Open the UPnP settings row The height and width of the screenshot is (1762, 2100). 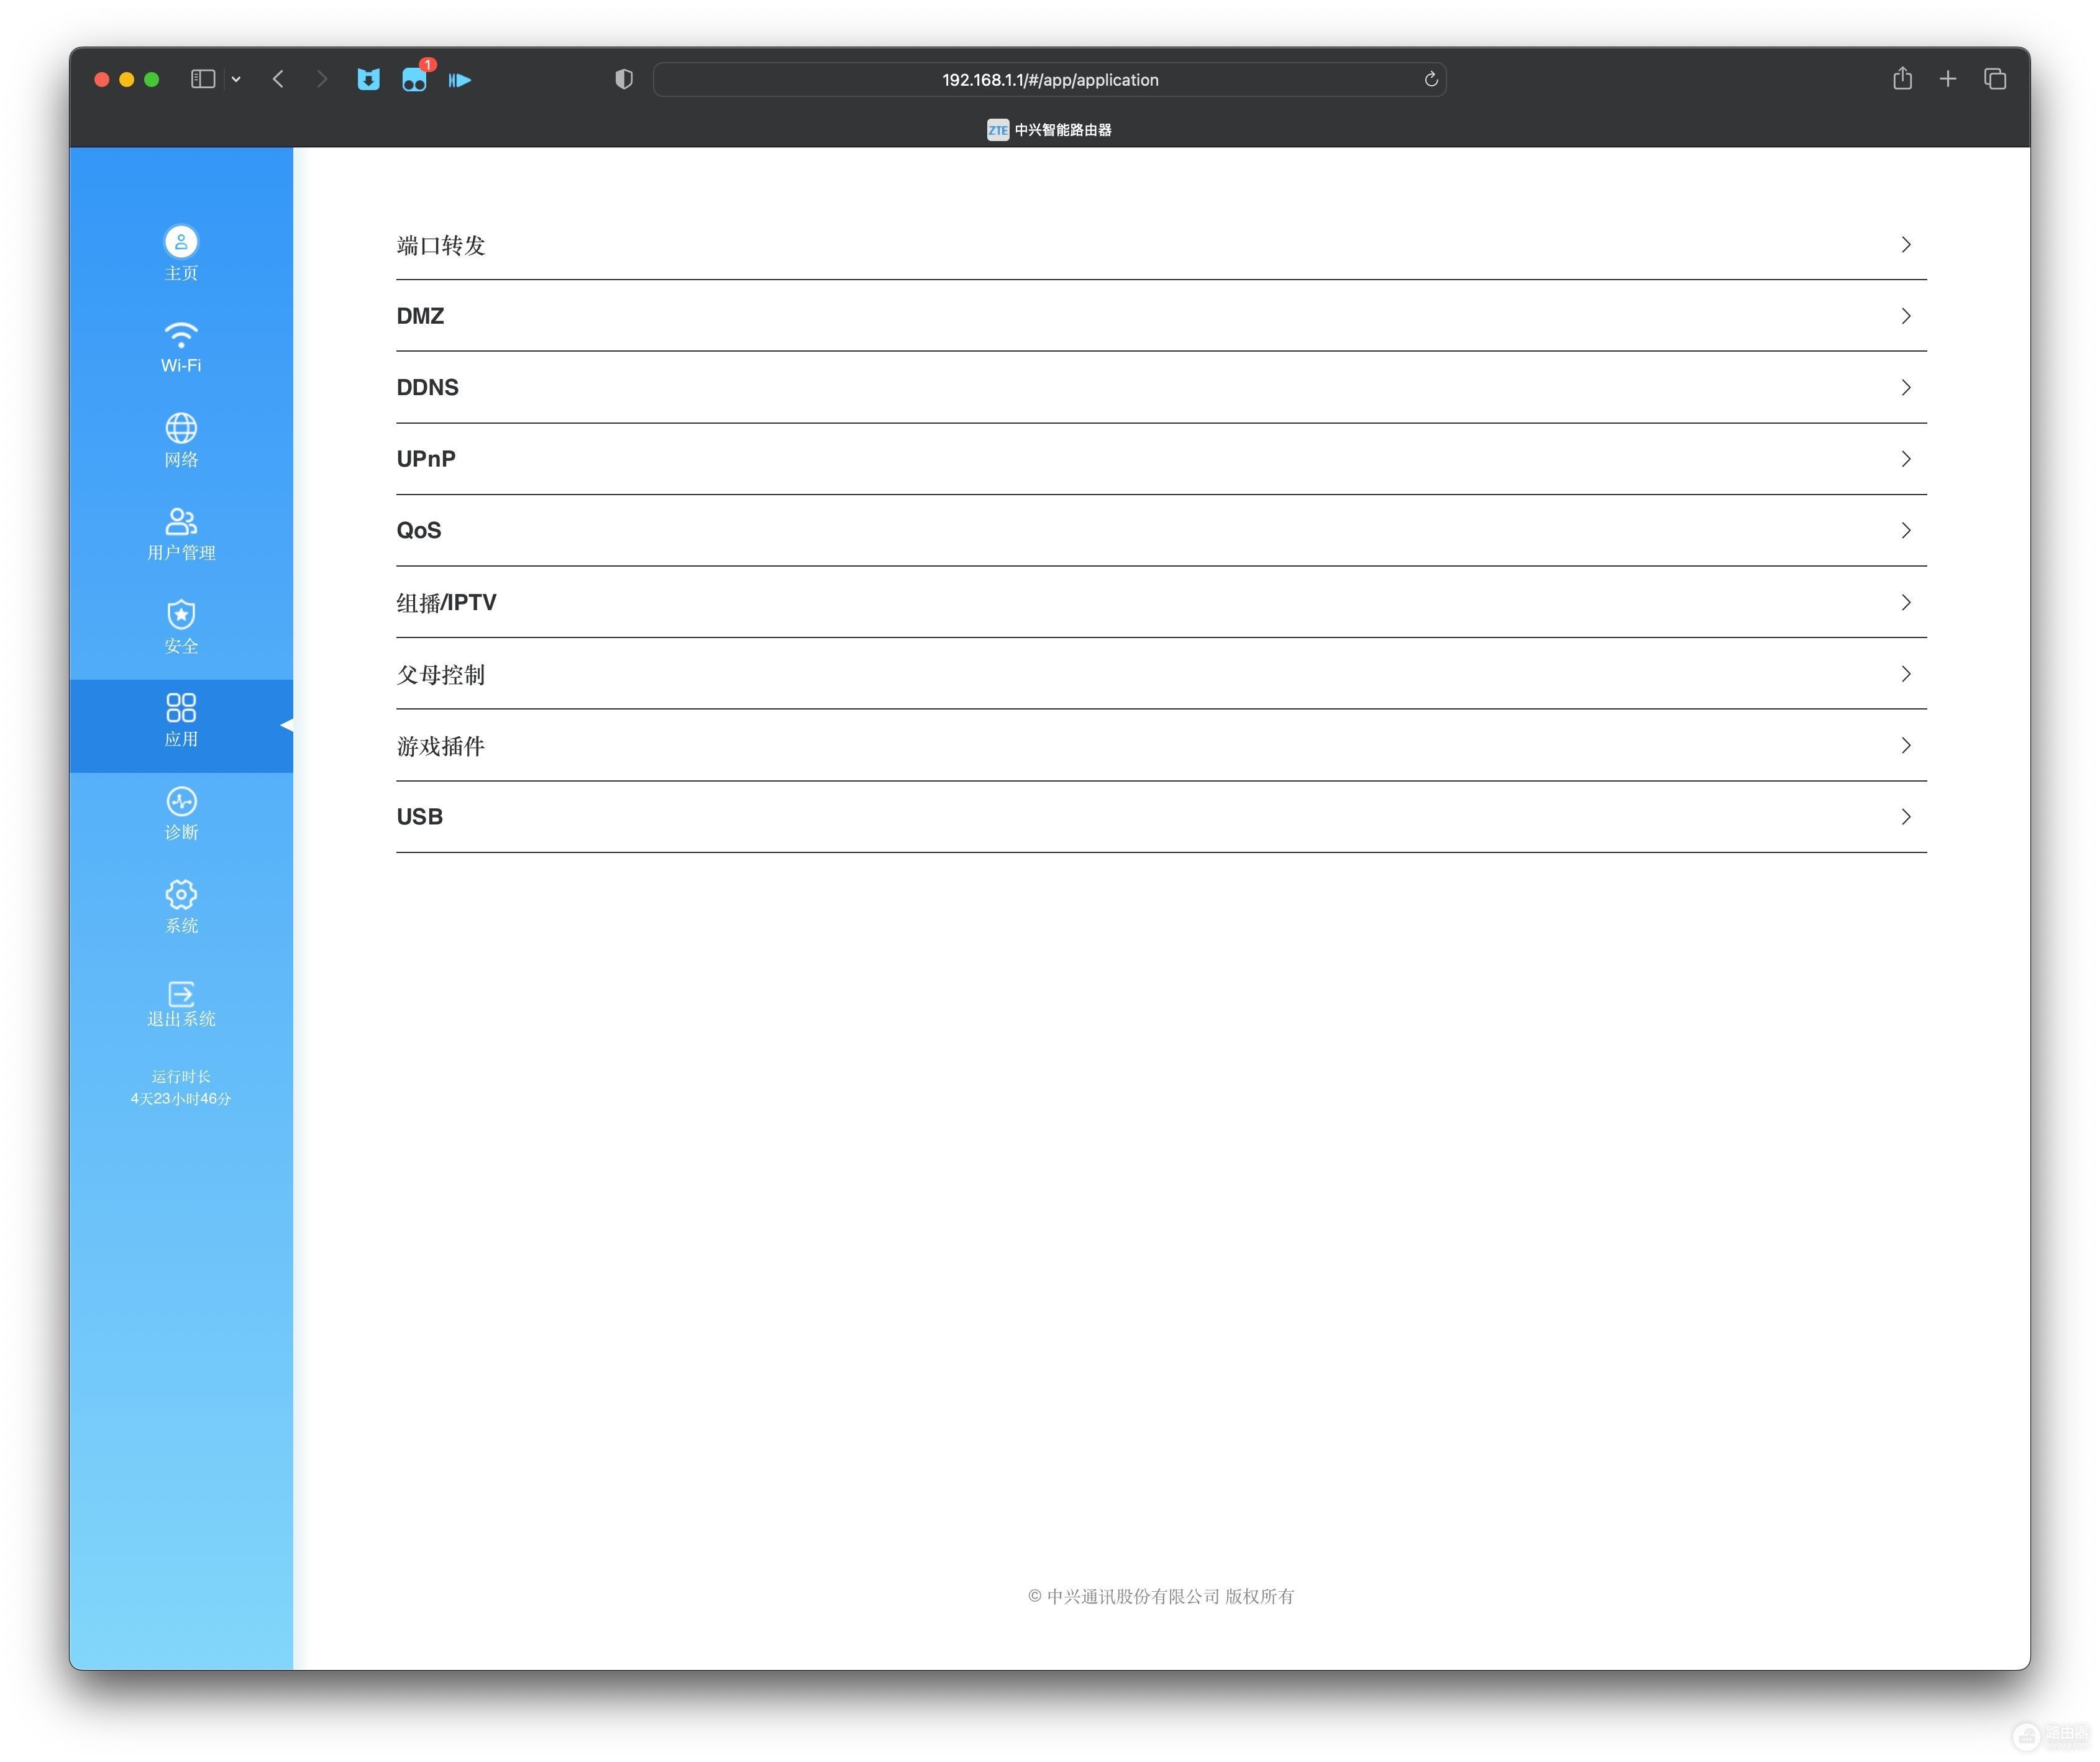pos(1161,459)
